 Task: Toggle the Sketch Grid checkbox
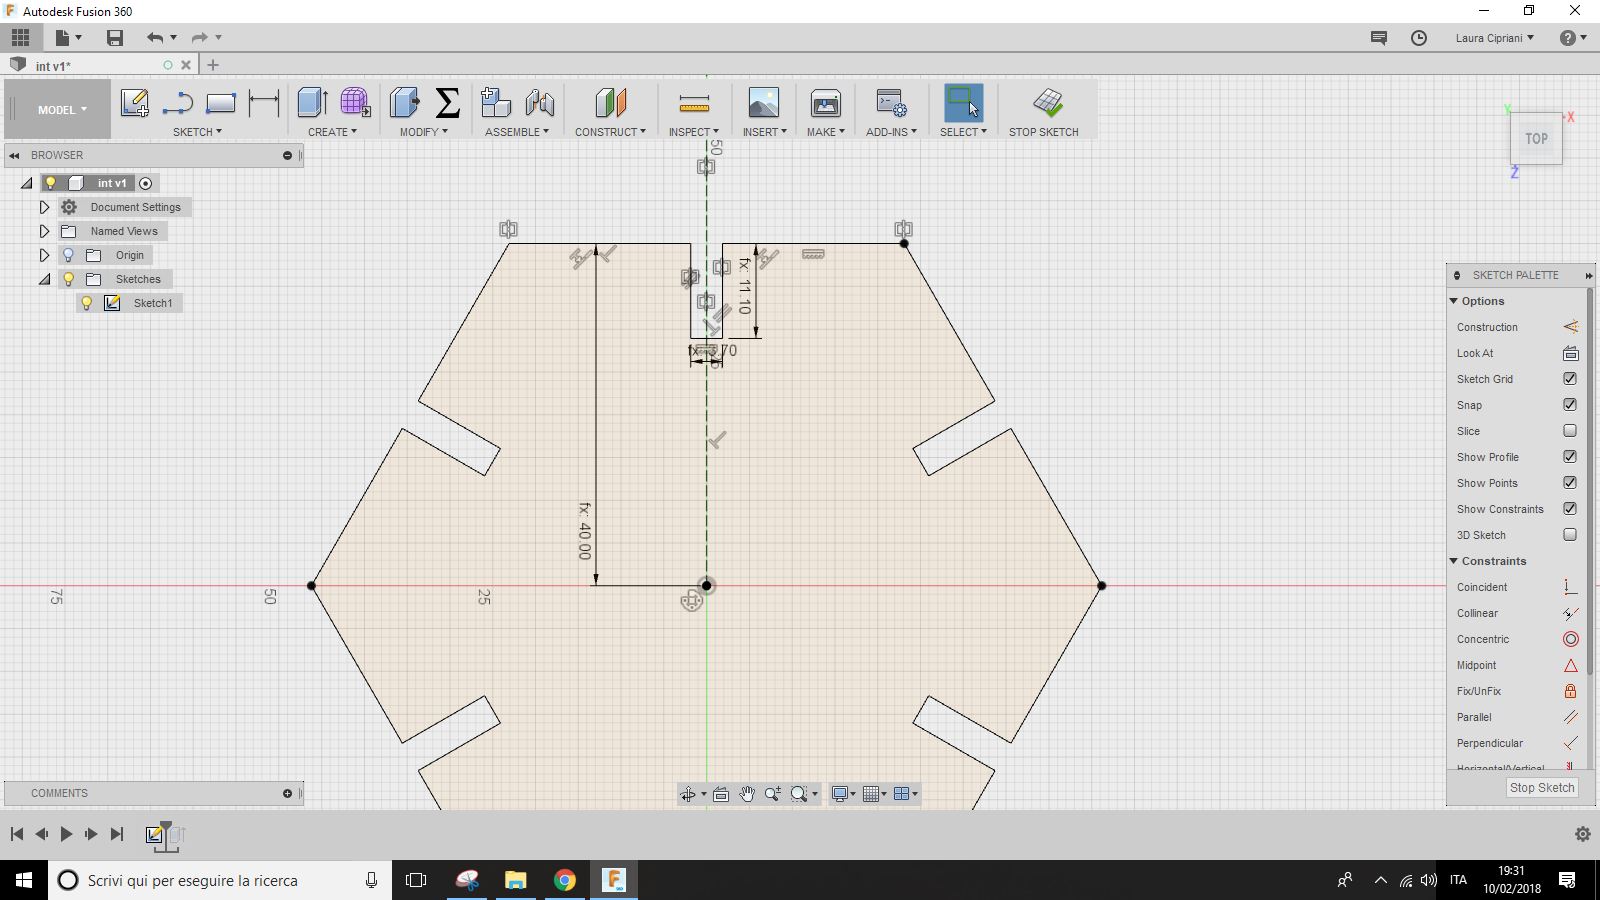[x=1570, y=379]
